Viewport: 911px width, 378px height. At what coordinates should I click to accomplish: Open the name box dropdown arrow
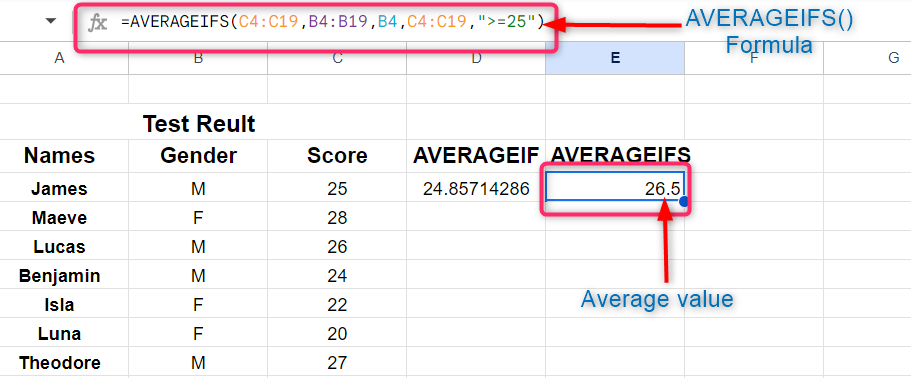click(51, 21)
